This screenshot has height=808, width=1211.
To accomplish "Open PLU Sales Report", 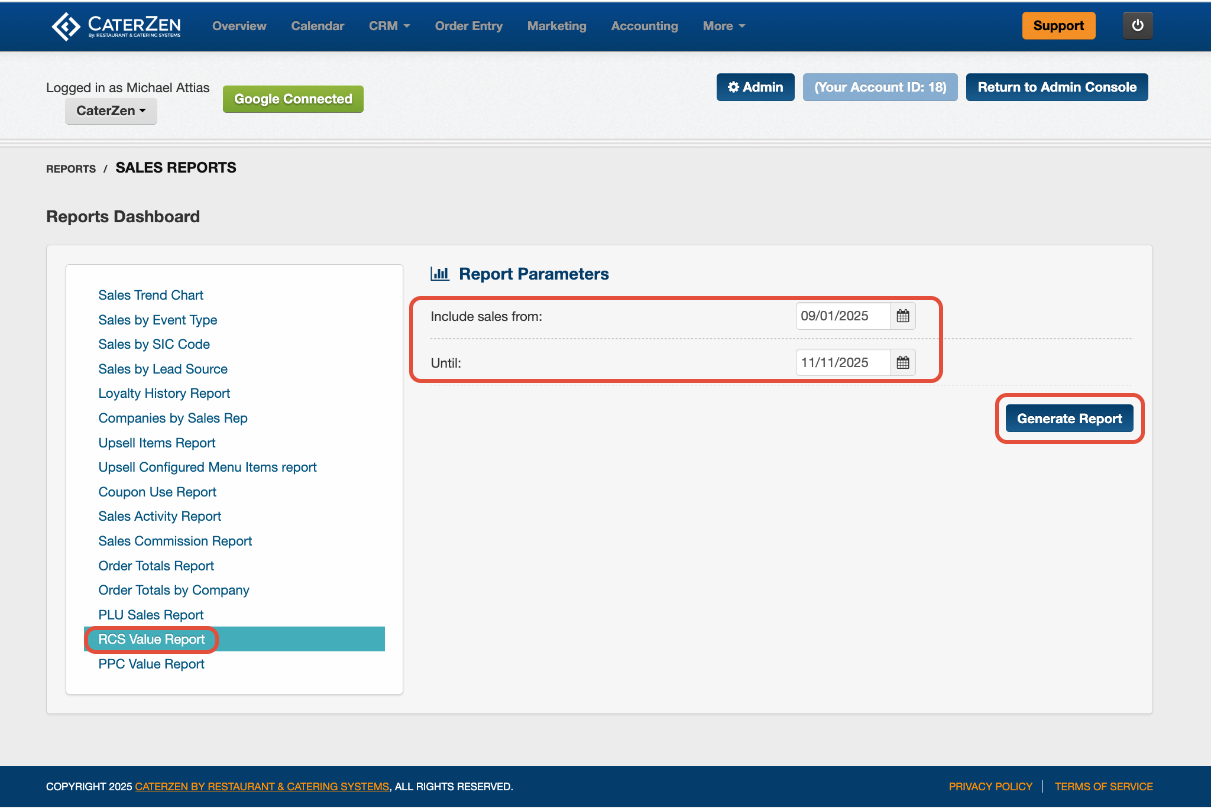I will (x=151, y=615).
